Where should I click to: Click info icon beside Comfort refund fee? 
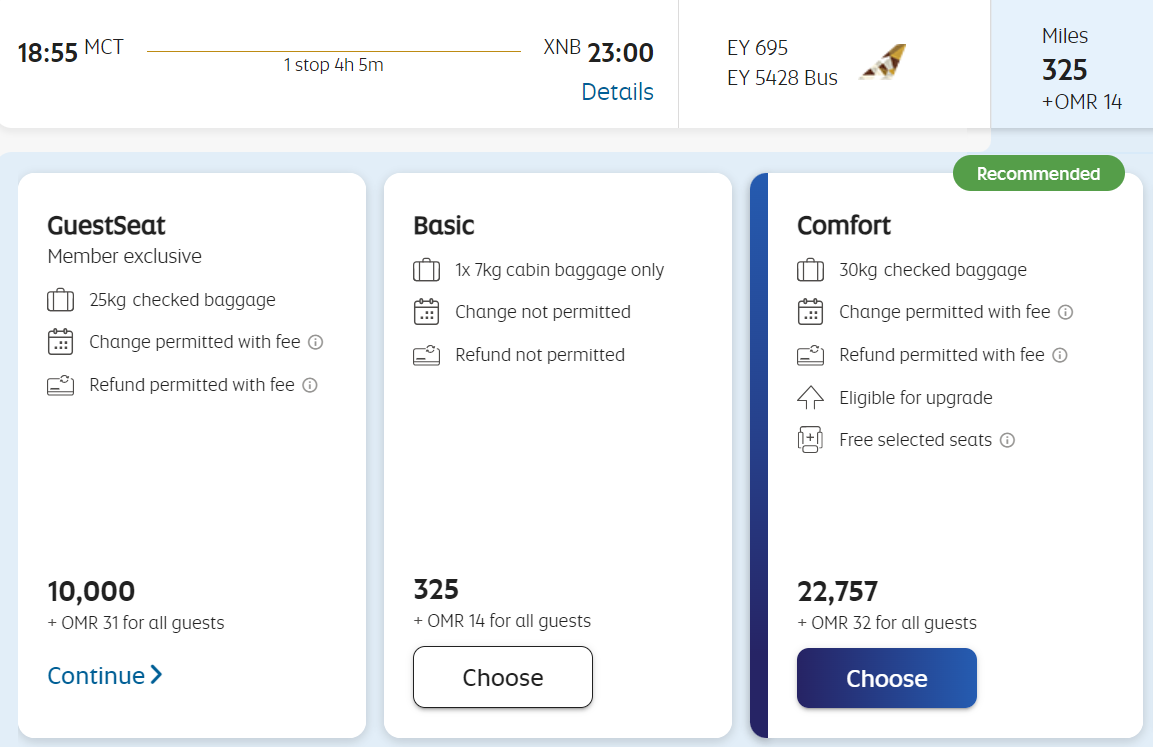coord(1060,355)
